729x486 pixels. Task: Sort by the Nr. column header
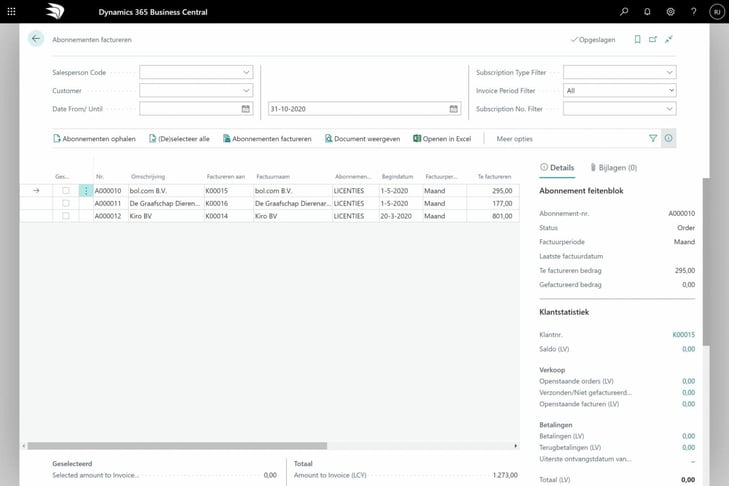click(x=100, y=177)
